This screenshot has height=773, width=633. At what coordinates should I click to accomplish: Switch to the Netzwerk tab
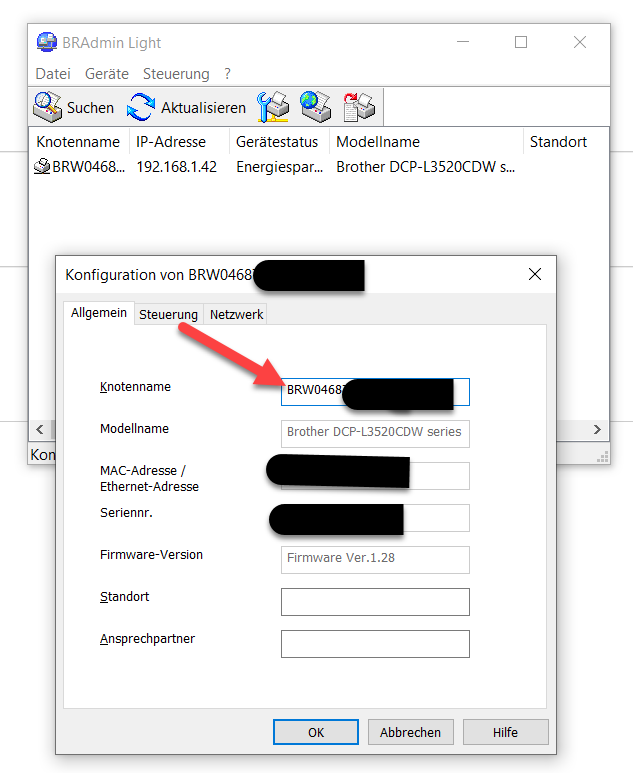236,315
